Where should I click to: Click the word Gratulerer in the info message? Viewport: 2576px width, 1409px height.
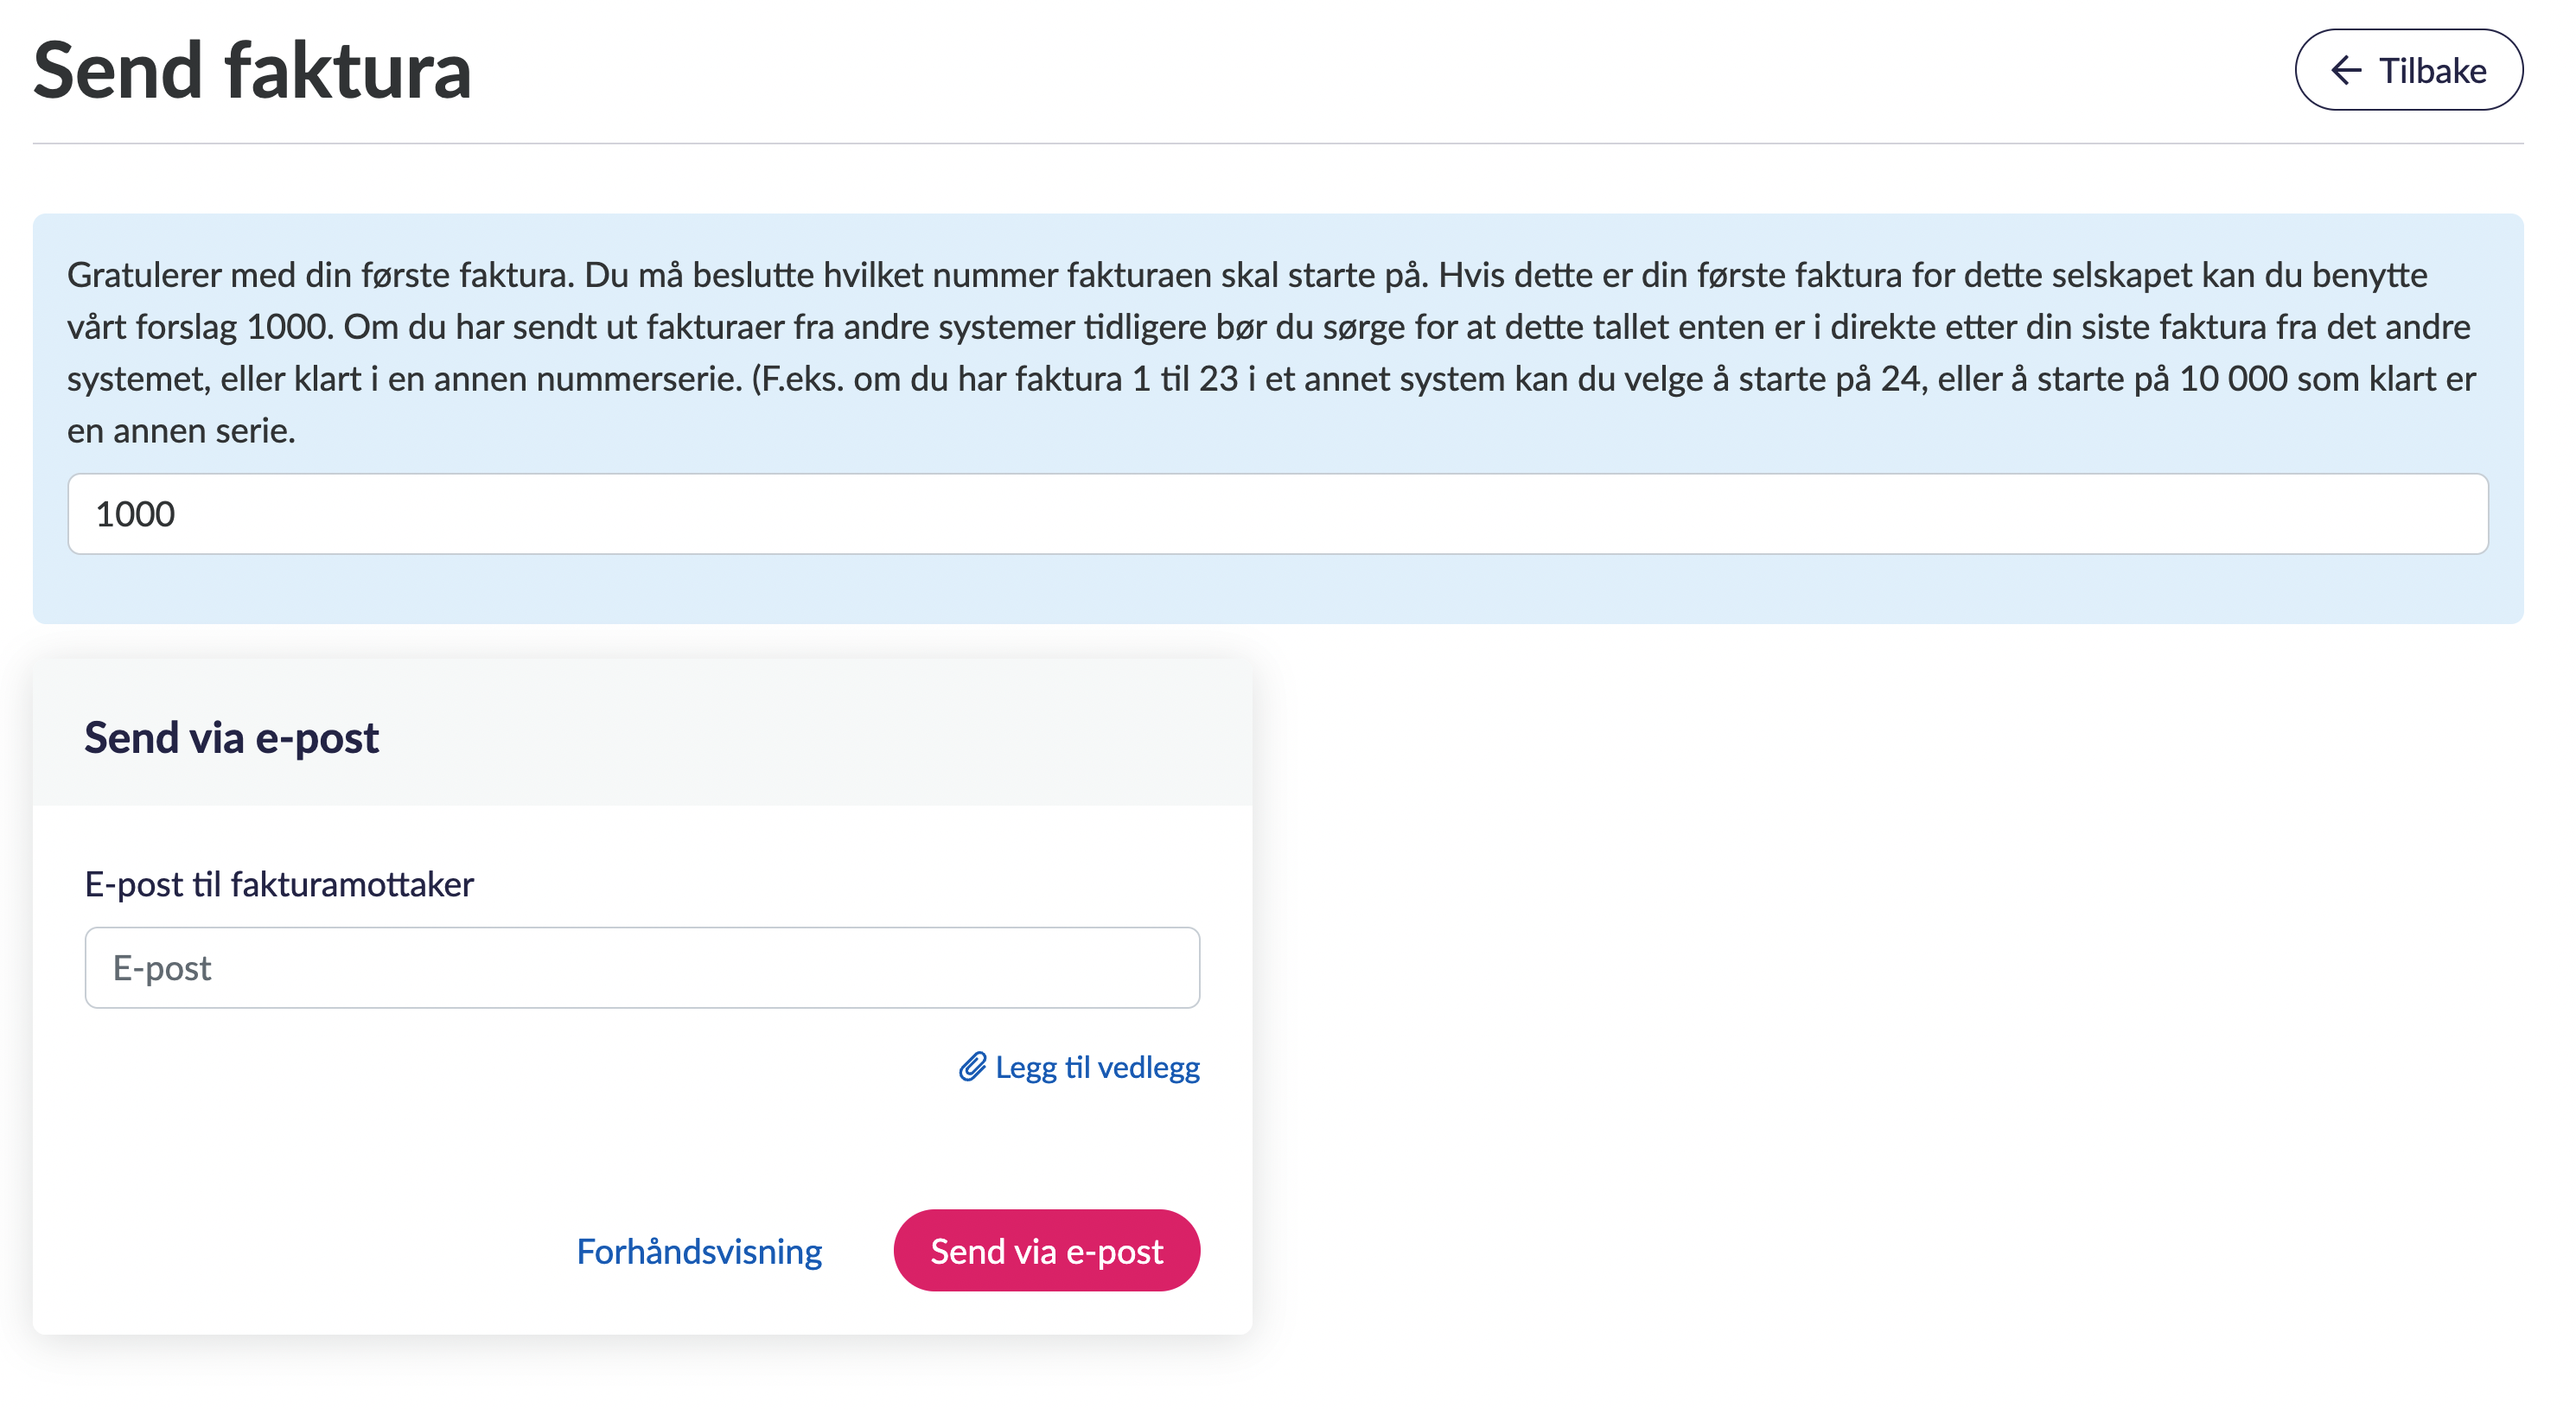pyautogui.click(x=145, y=274)
